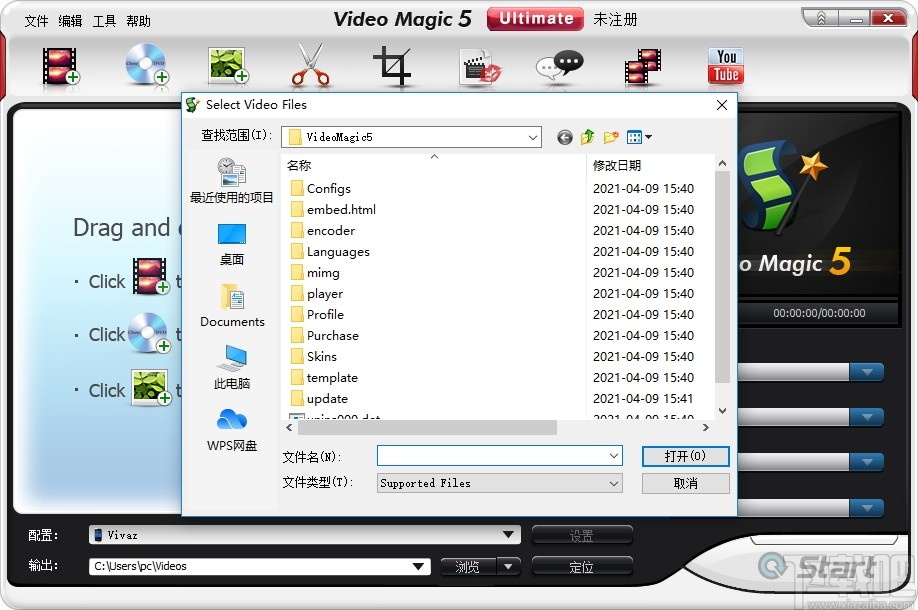Click the Merge videos filmstrip icon
The image size is (918, 610).
tap(642, 65)
